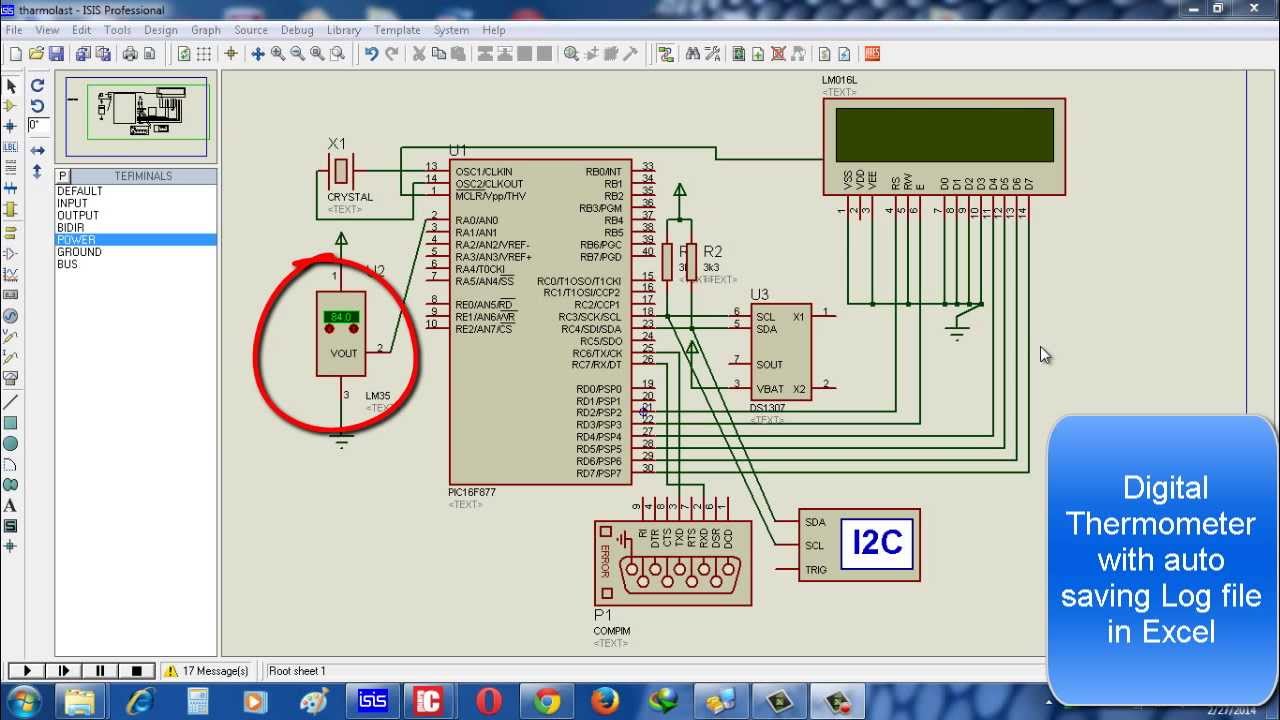1280x720 pixels.
Task: Zoom to view entire sheet
Action: pyautogui.click(x=318, y=54)
